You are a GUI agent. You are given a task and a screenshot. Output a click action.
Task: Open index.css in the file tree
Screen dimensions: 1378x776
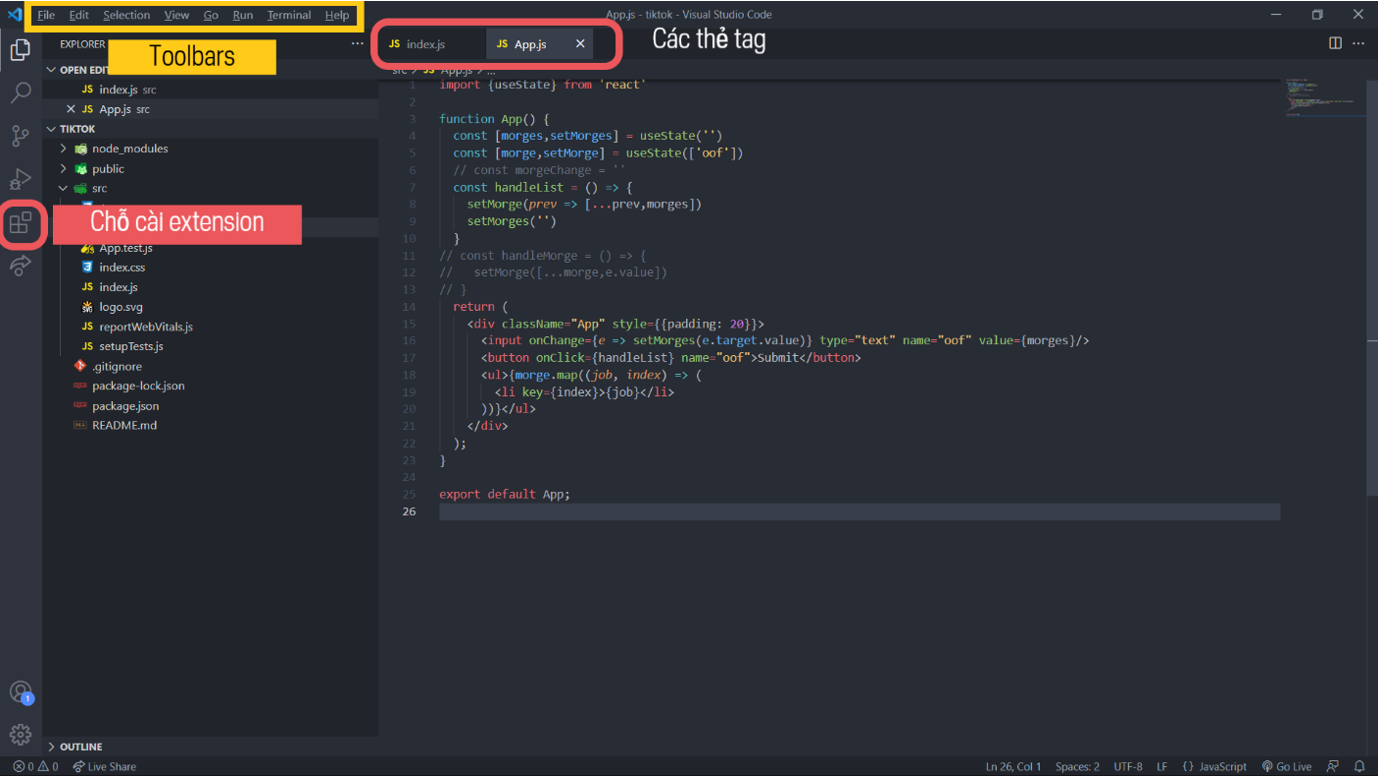[x=122, y=267]
